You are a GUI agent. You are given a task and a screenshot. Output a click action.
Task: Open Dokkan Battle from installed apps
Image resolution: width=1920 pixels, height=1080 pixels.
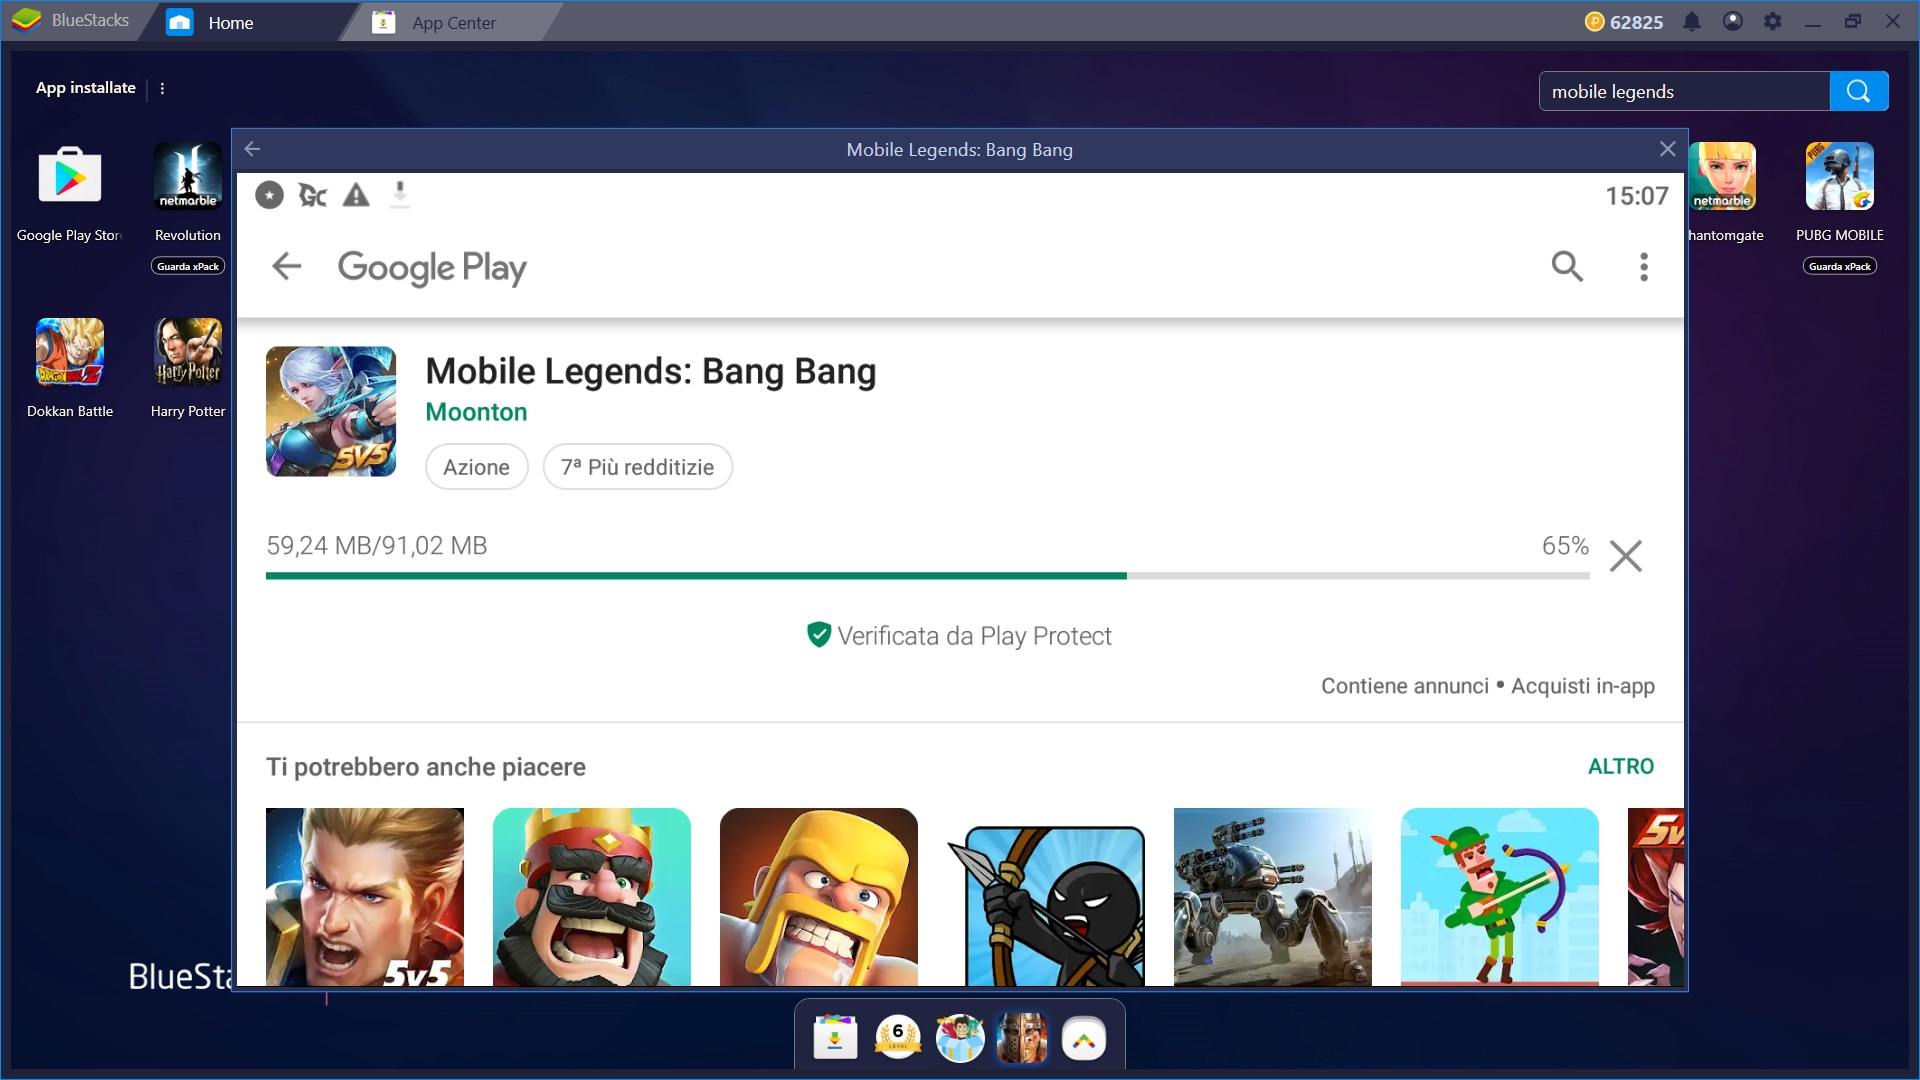pyautogui.click(x=70, y=353)
